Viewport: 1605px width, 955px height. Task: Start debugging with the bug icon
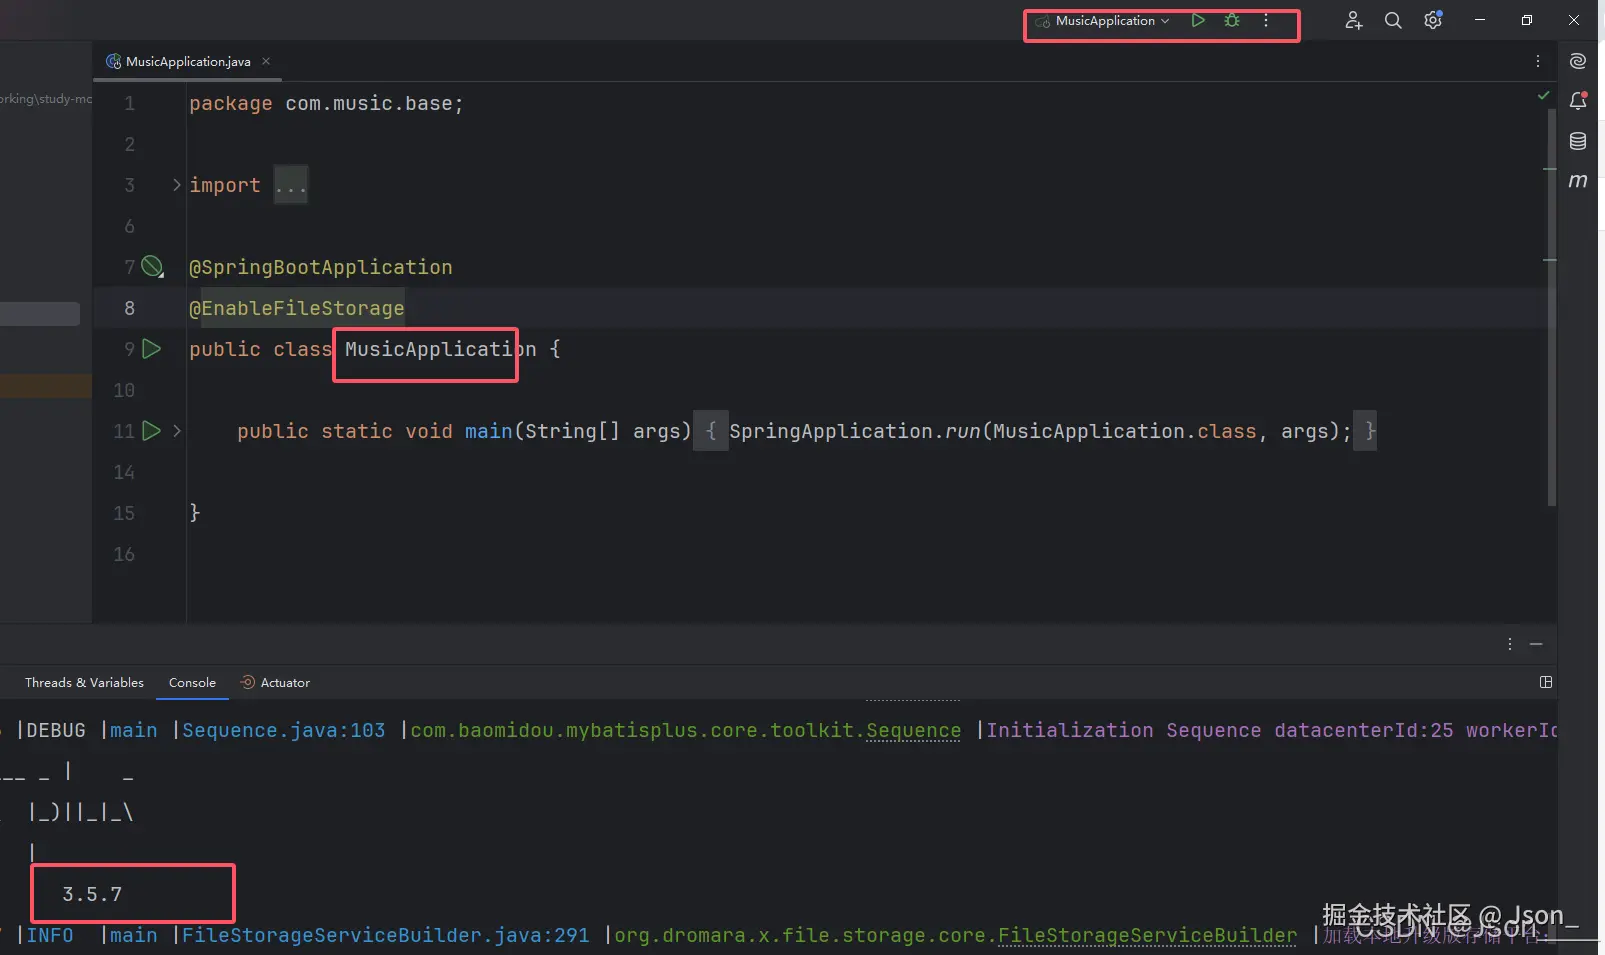[x=1232, y=20]
